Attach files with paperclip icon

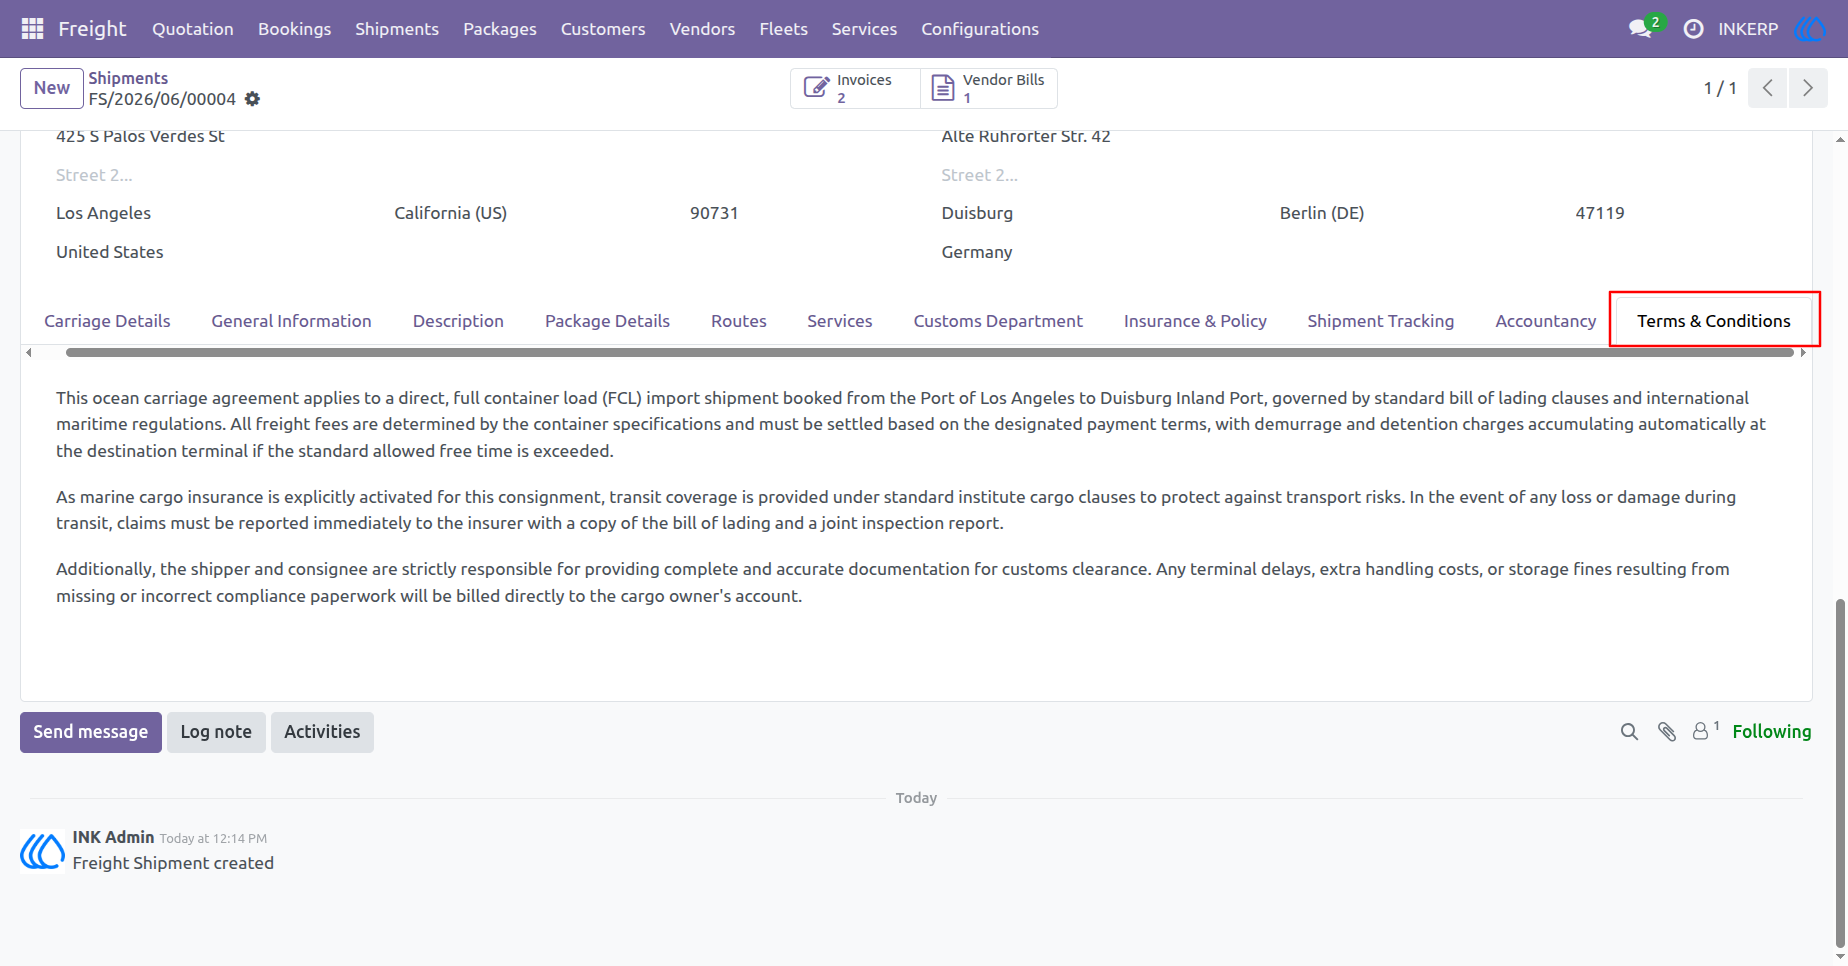tap(1667, 732)
